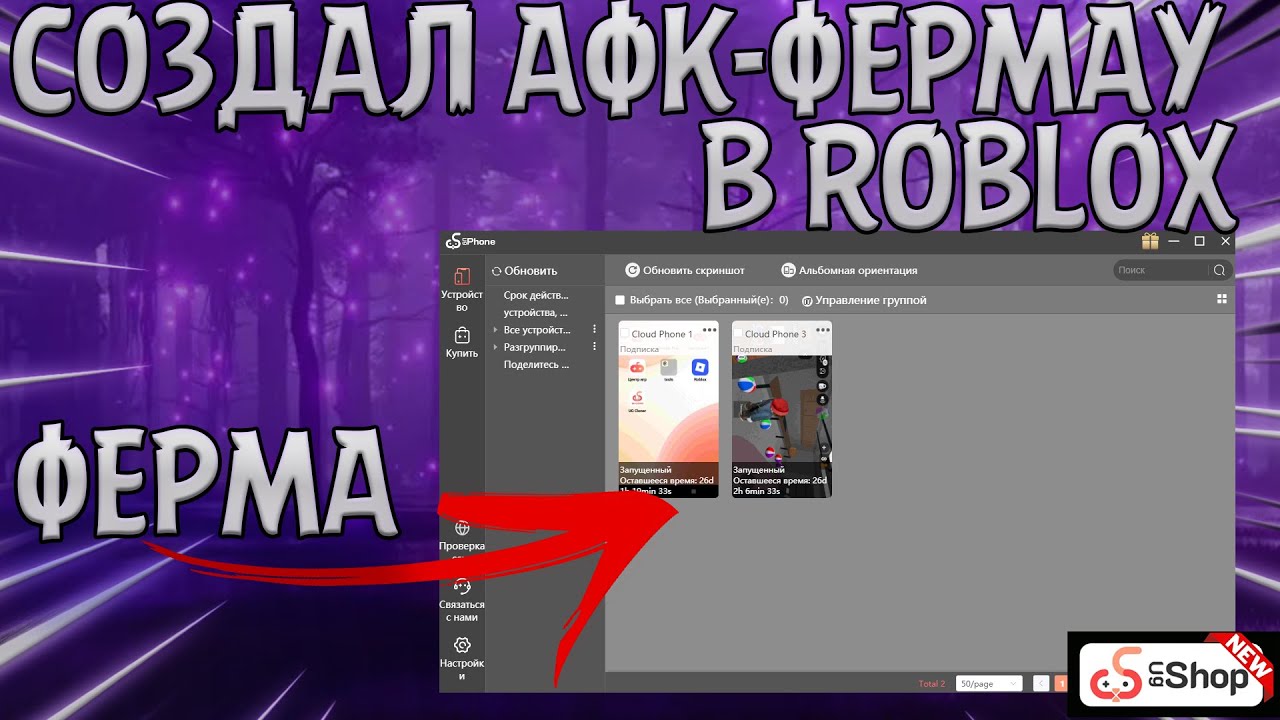Select the Поделитесь ... tree entry
This screenshot has width=1280, height=720.
(x=536, y=365)
